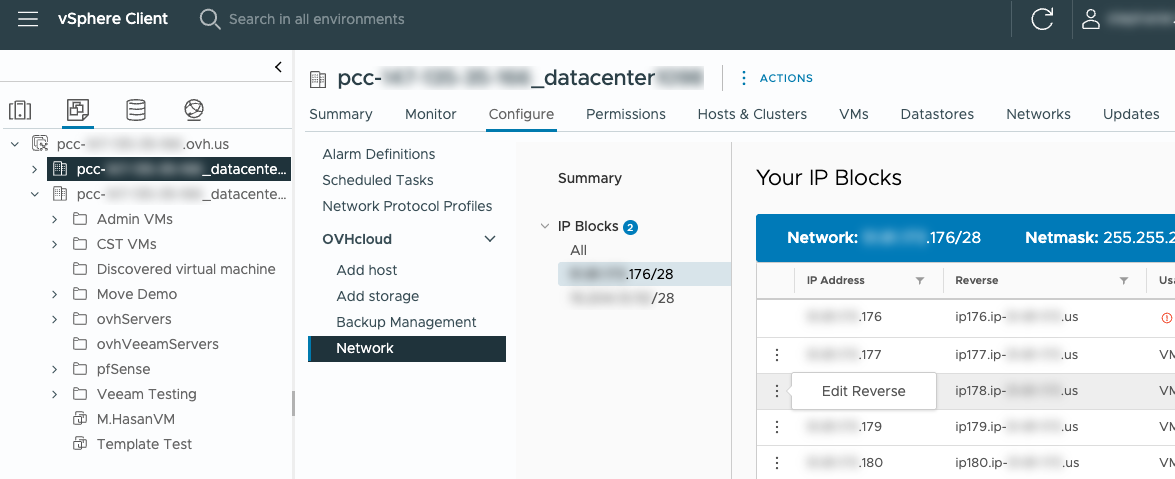The width and height of the screenshot is (1175, 479).
Task: Switch to the VMs tab
Action: [854, 114]
